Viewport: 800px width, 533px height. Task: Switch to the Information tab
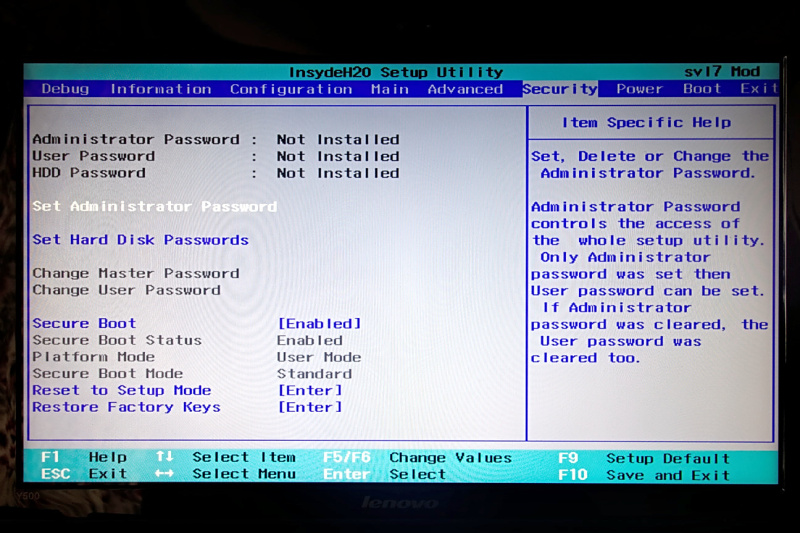click(x=160, y=89)
